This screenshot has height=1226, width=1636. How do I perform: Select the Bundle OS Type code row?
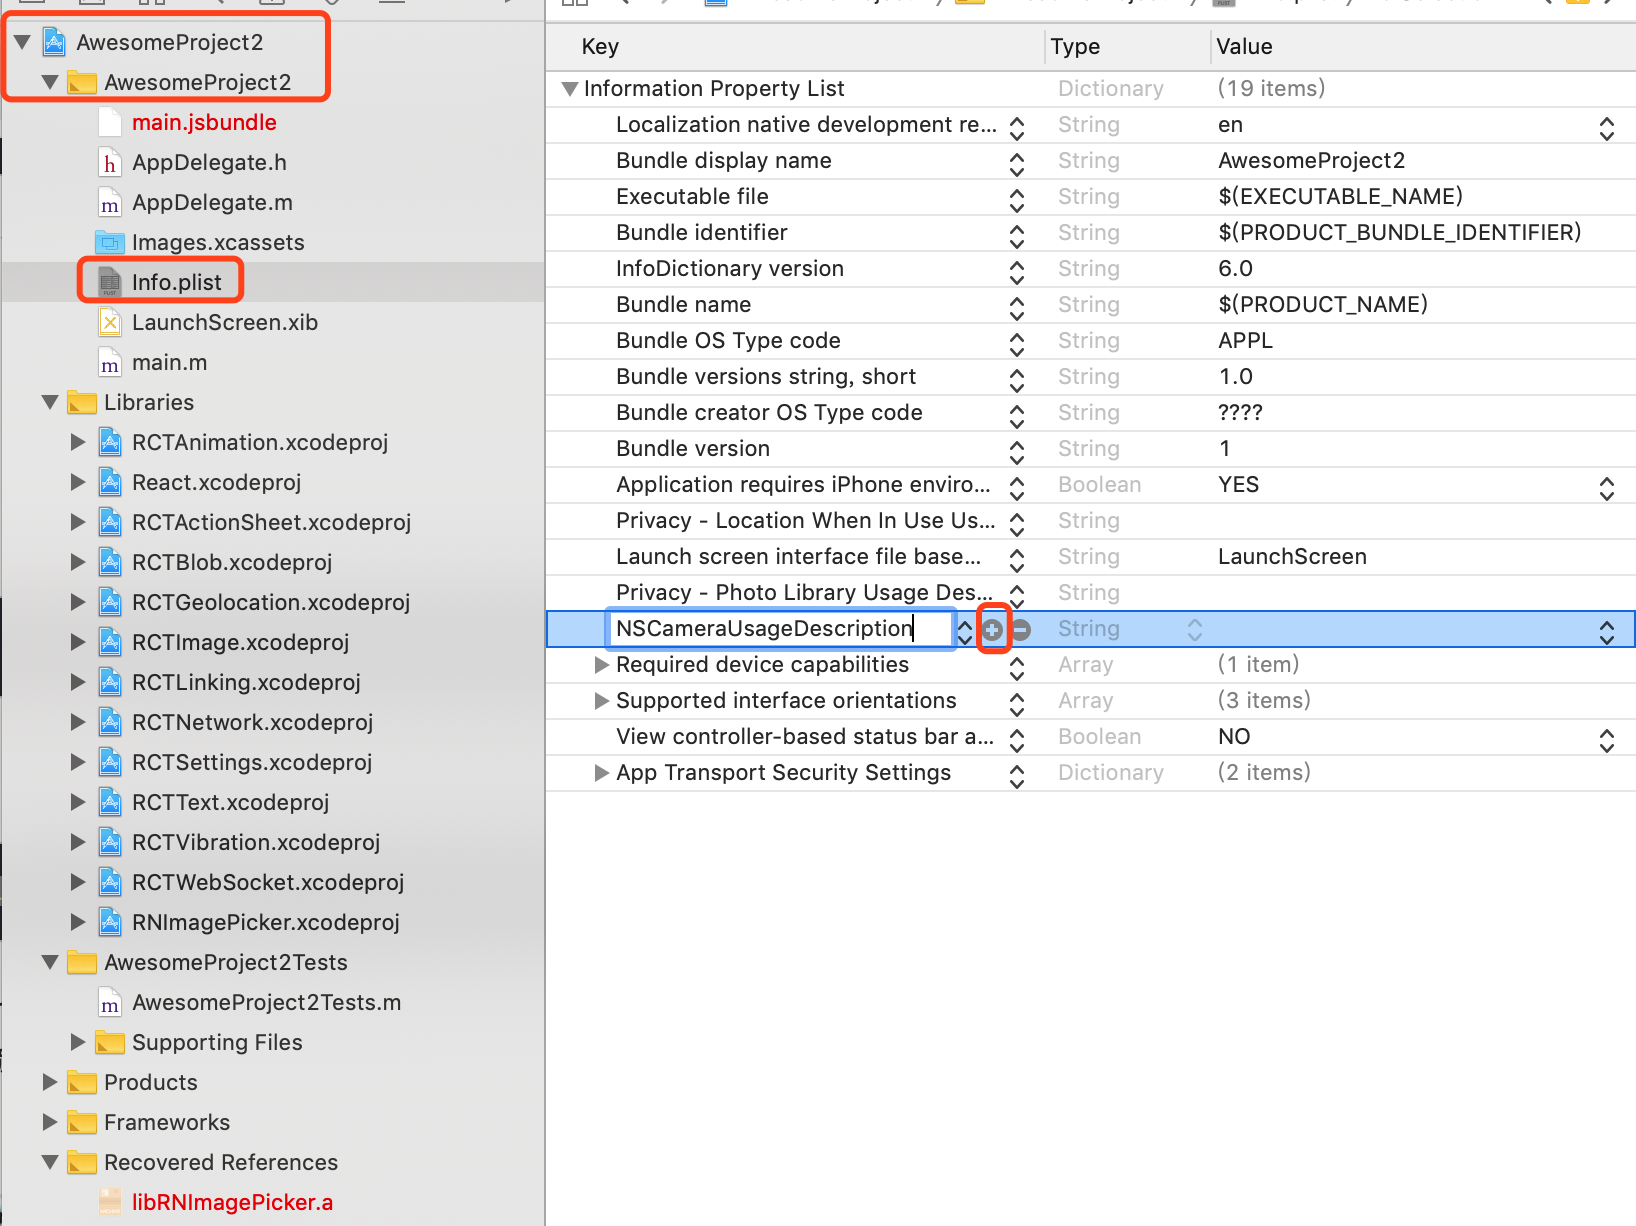click(x=1090, y=341)
